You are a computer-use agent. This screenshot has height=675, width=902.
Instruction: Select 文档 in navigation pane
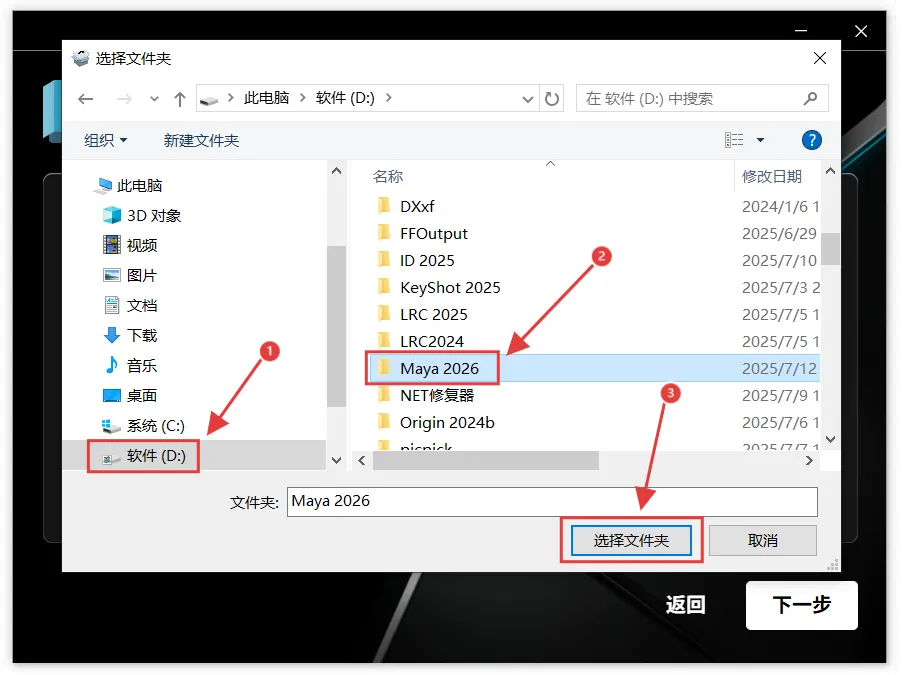pyautogui.click(x=130, y=305)
